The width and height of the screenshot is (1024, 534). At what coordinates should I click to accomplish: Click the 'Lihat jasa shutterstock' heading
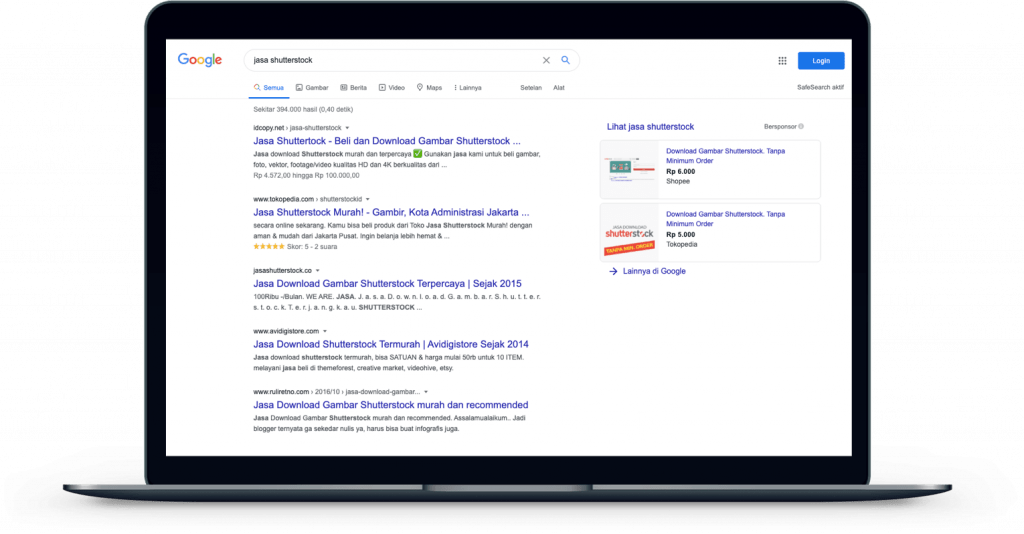[650, 127]
